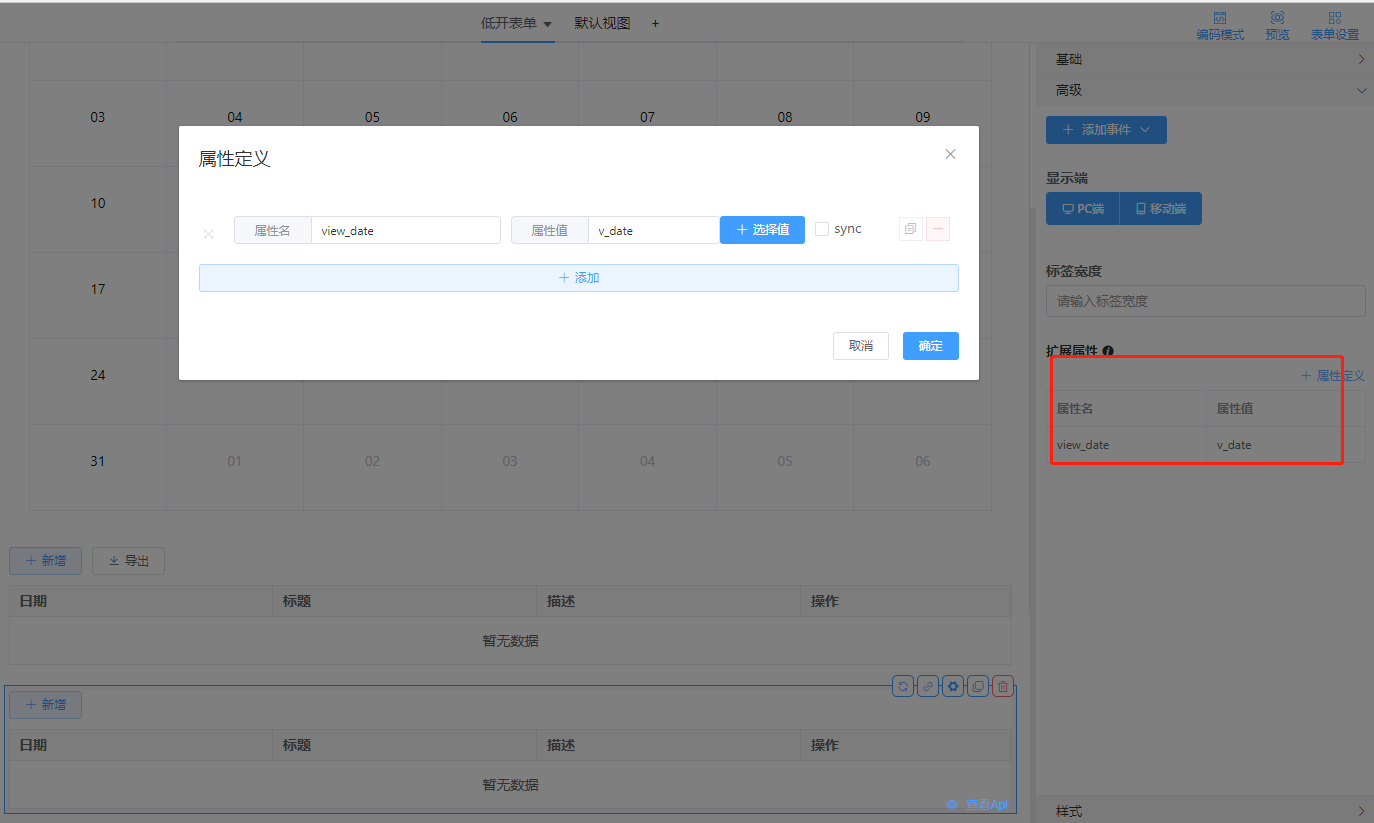Open 预览 preview from the top toolbar
This screenshot has height=823, width=1374.
pos(1277,25)
